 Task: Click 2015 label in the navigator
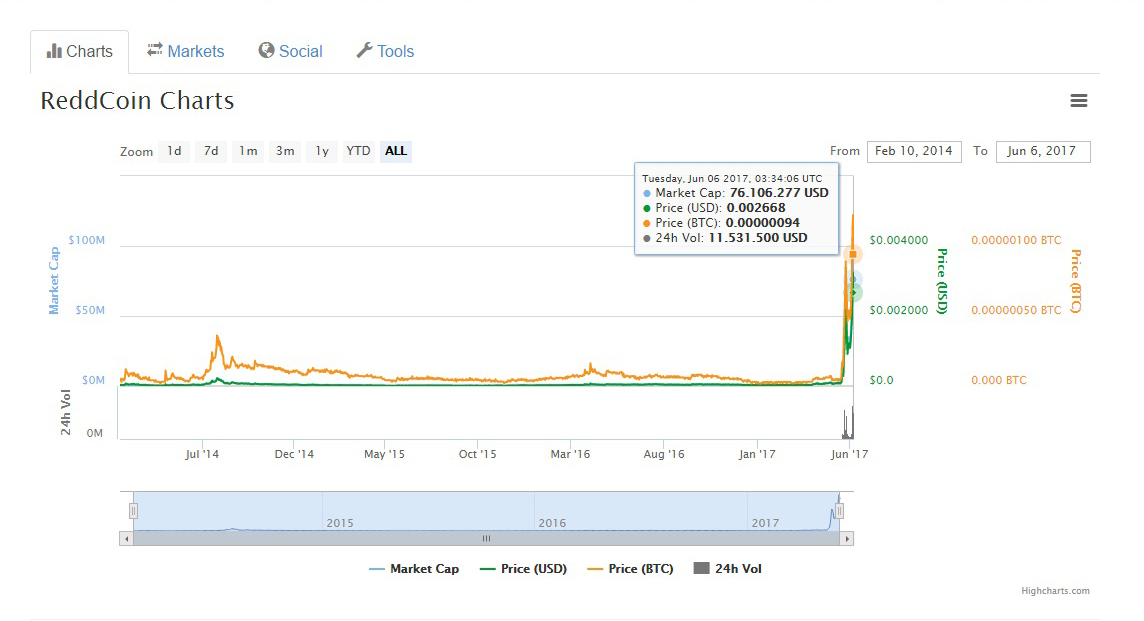[x=340, y=523]
